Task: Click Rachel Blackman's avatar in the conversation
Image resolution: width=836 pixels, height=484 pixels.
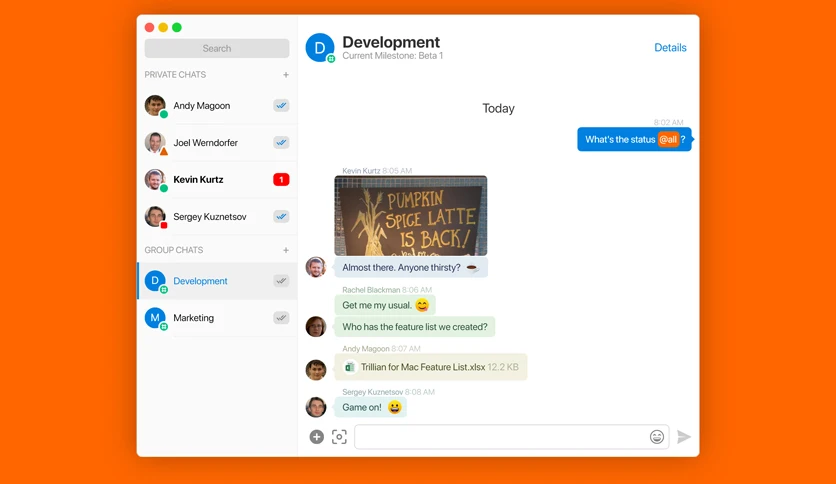Action: point(316,327)
